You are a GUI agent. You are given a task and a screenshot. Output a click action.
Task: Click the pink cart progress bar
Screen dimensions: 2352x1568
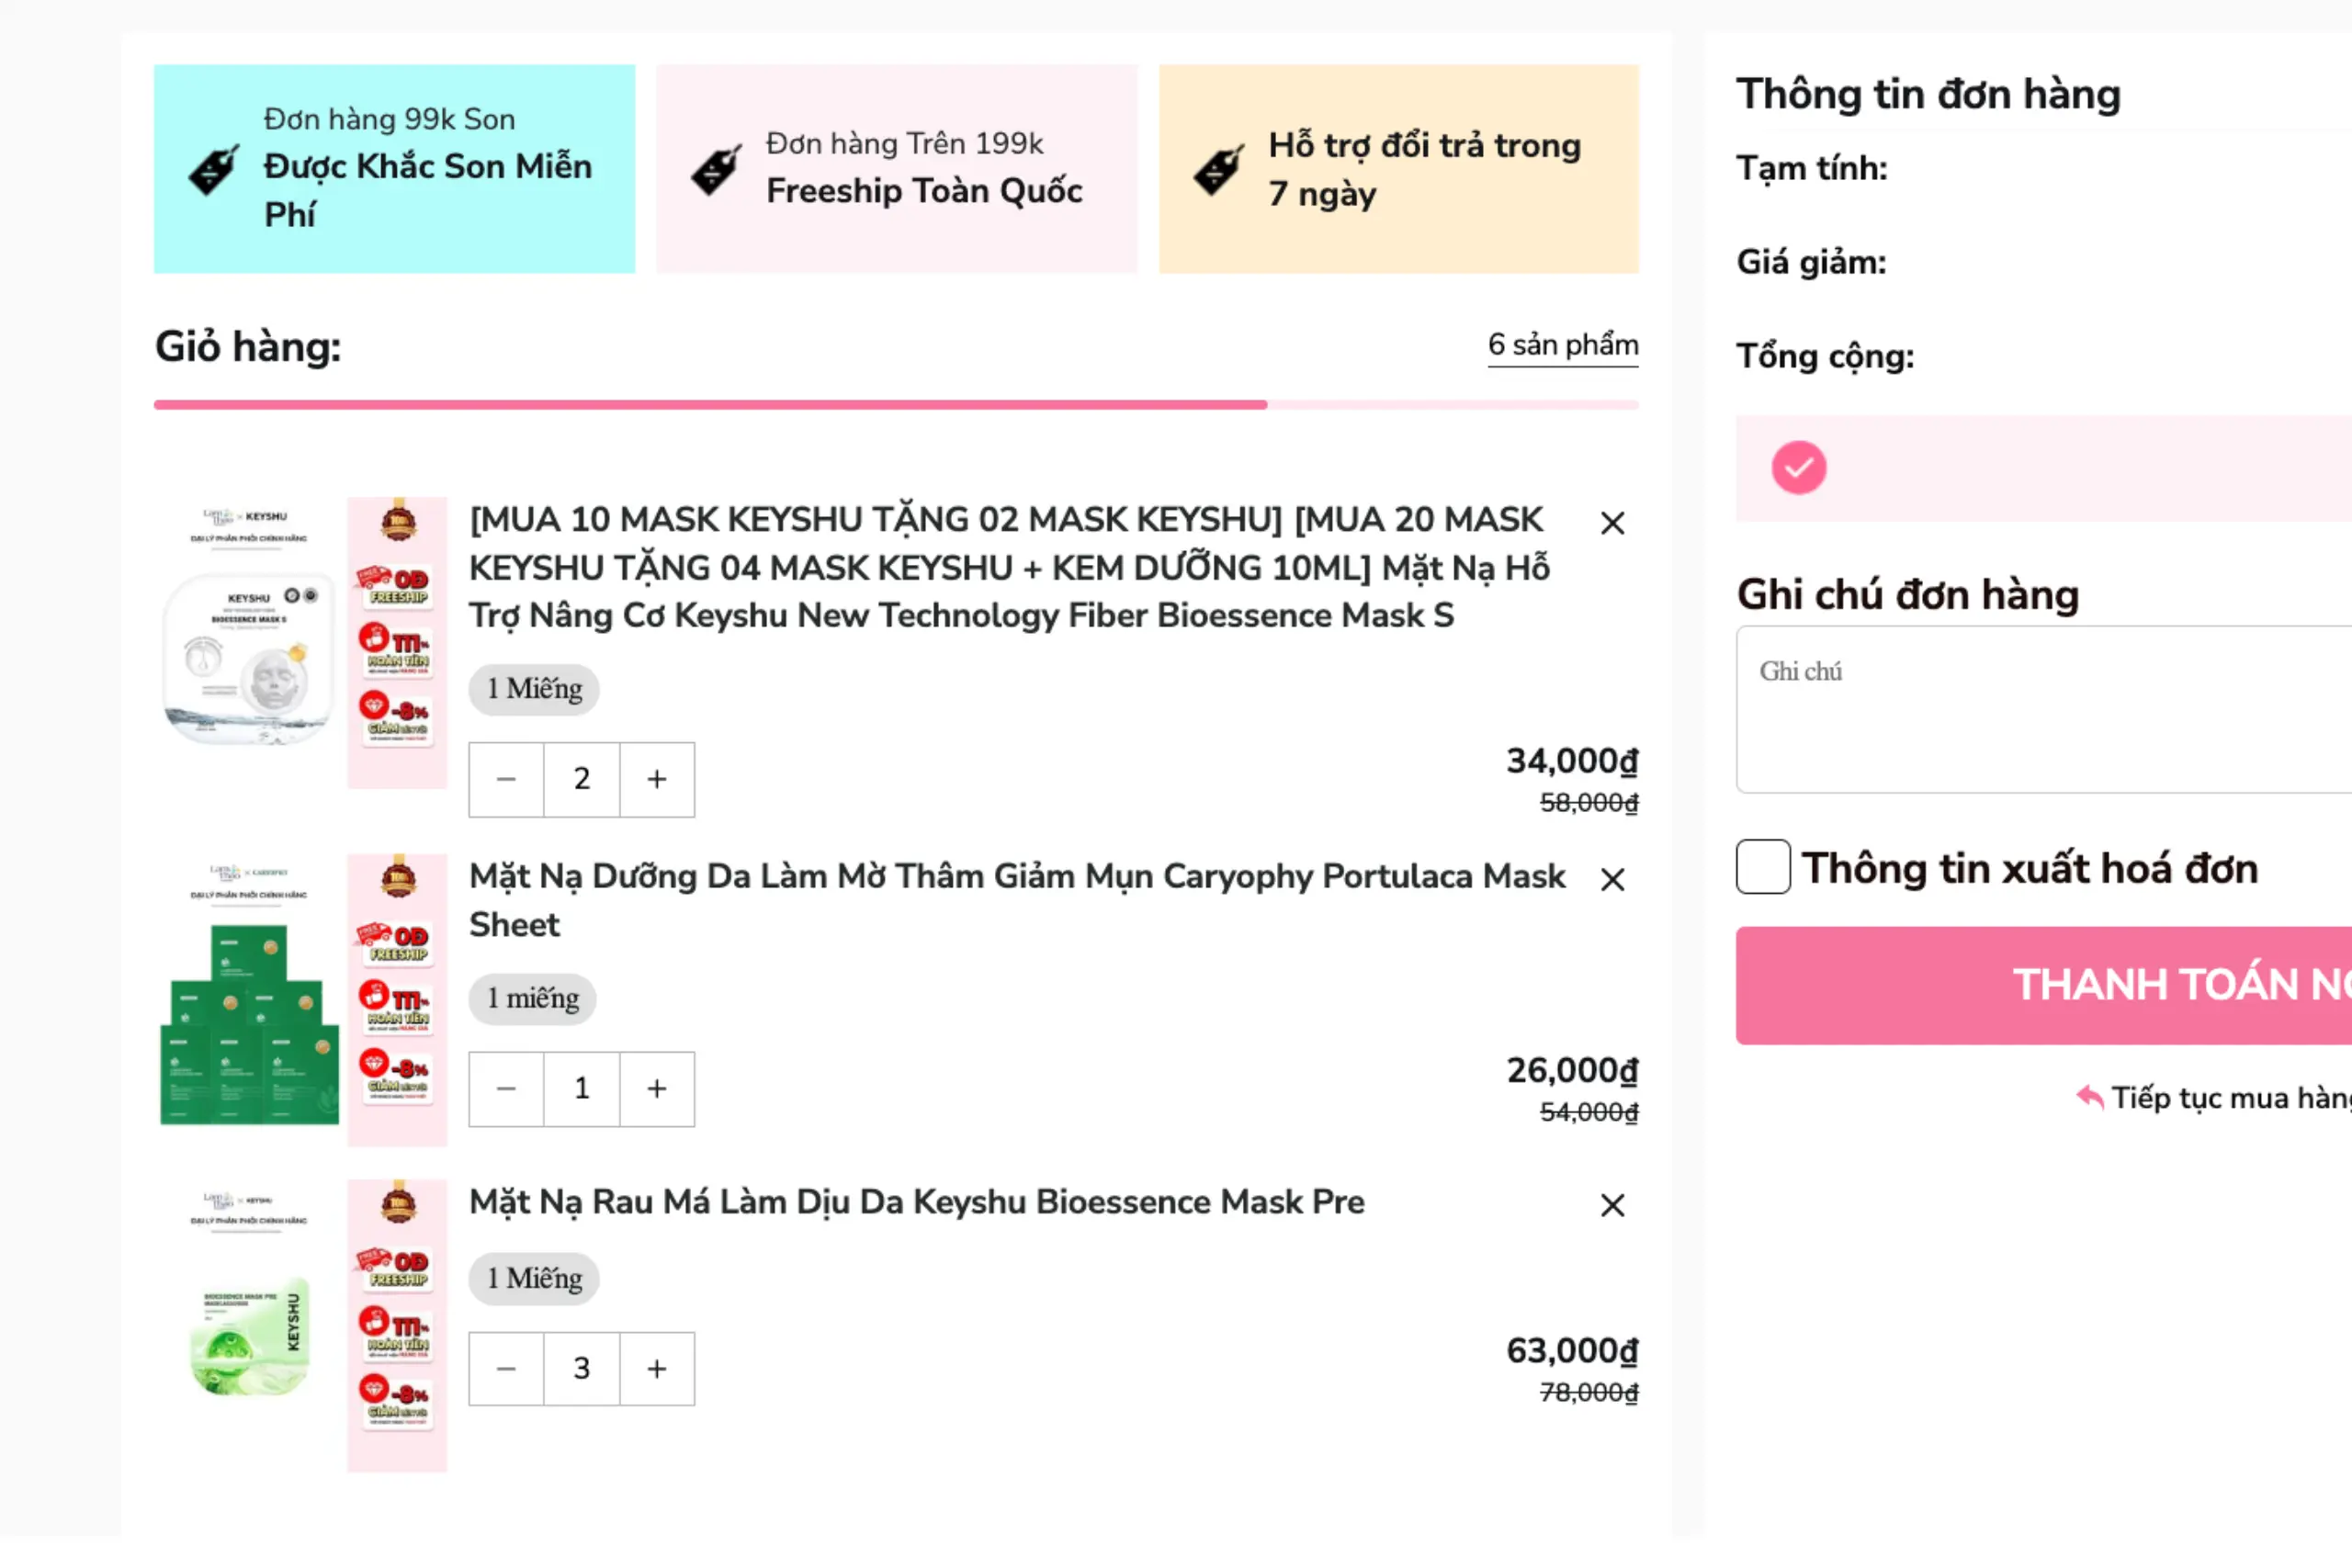click(x=896, y=405)
